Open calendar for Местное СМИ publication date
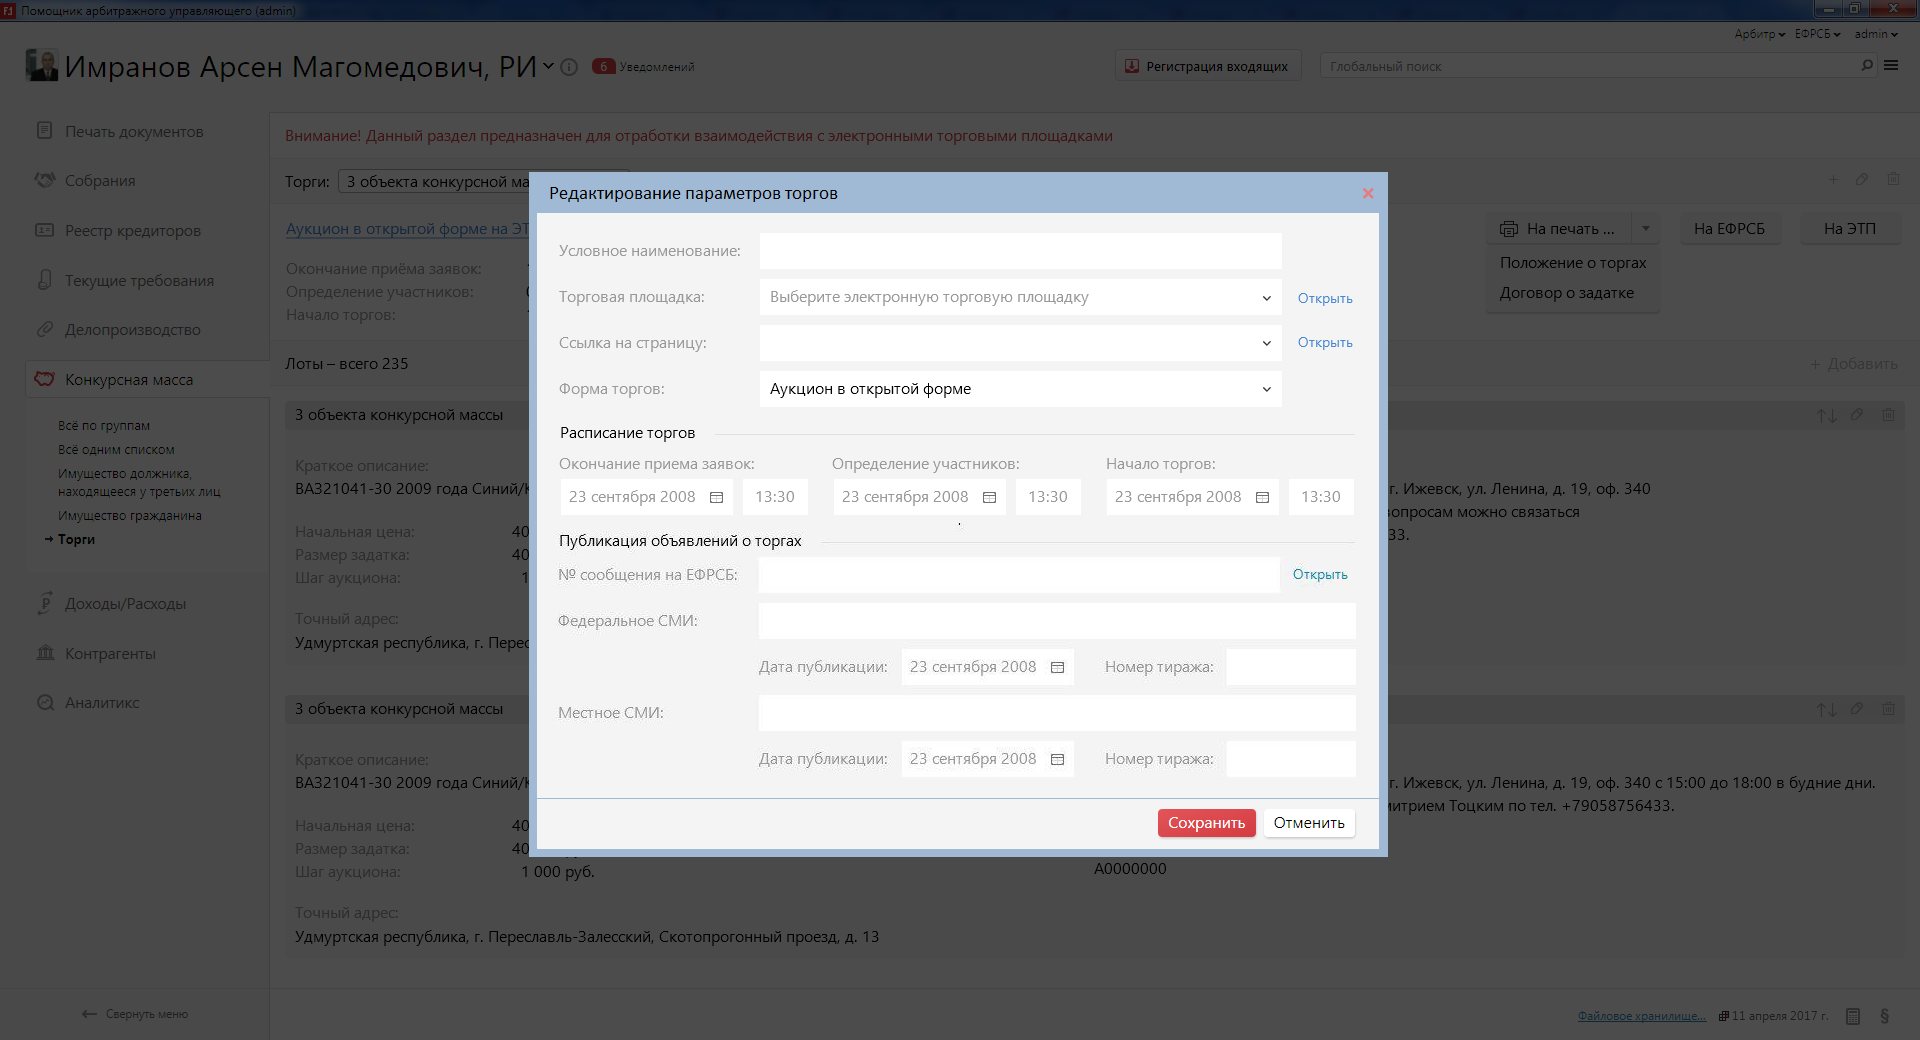This screenshot has height=1040, width=1920. [1057, 759]
